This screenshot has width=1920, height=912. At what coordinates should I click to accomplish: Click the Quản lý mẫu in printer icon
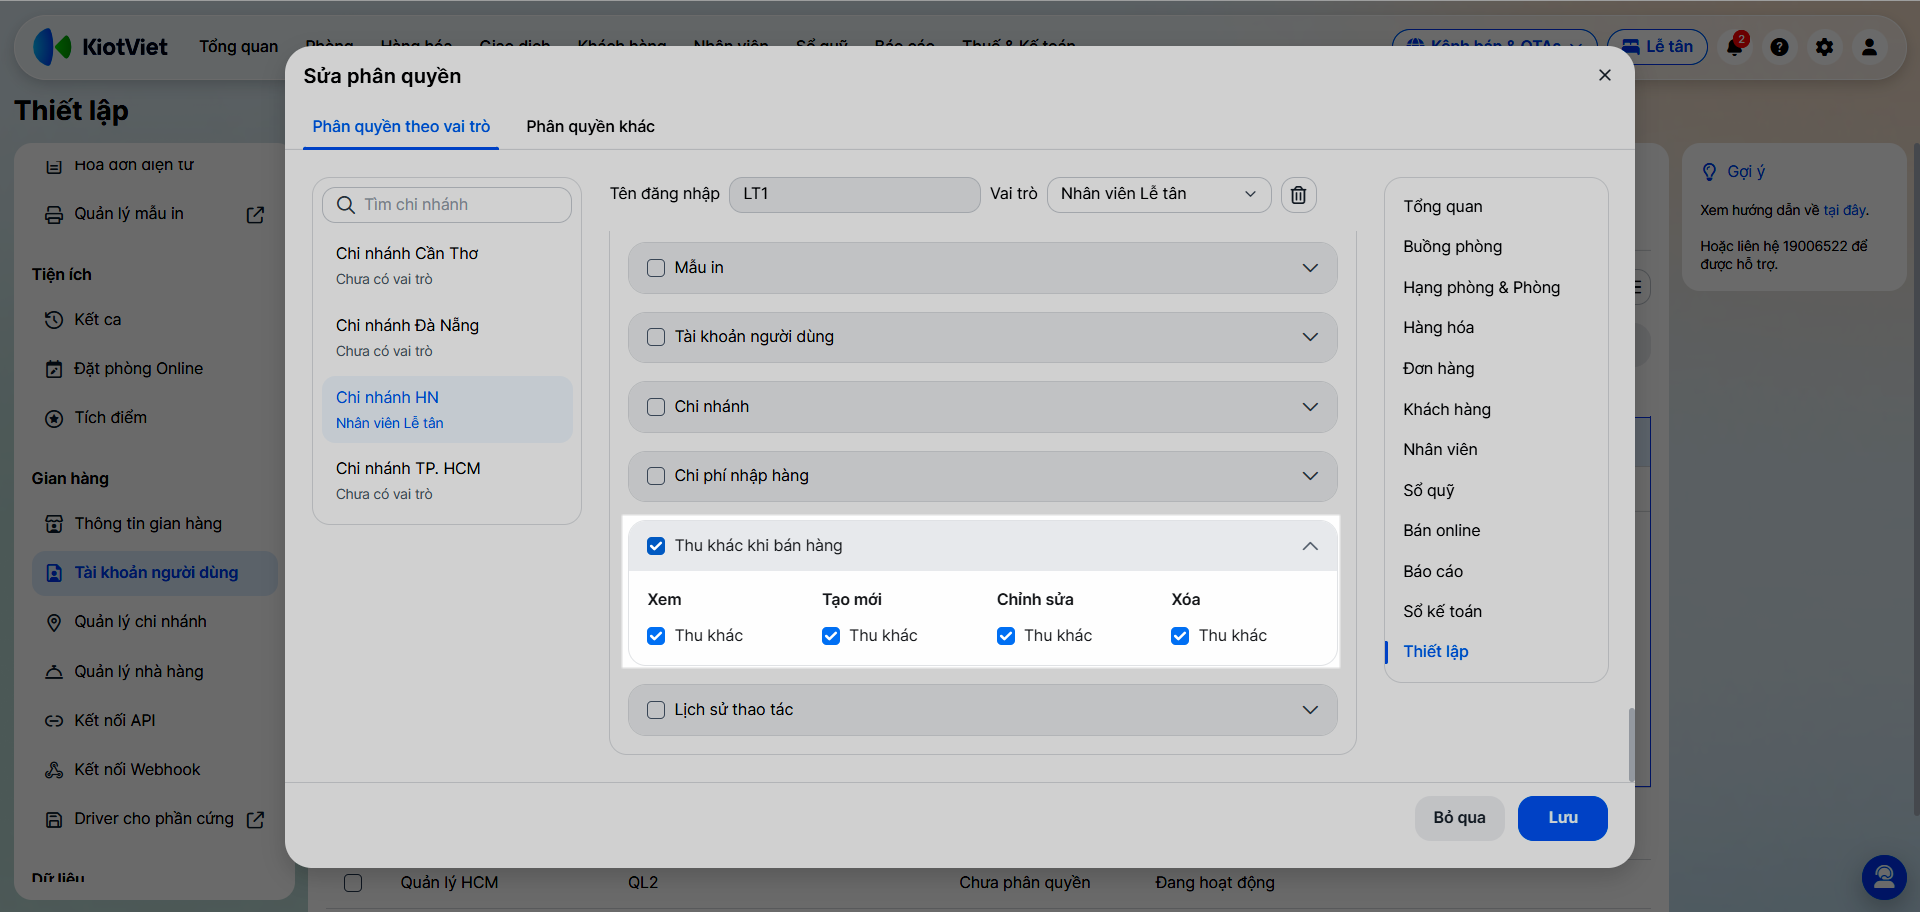pyautogui.click(x=54, y=214)
